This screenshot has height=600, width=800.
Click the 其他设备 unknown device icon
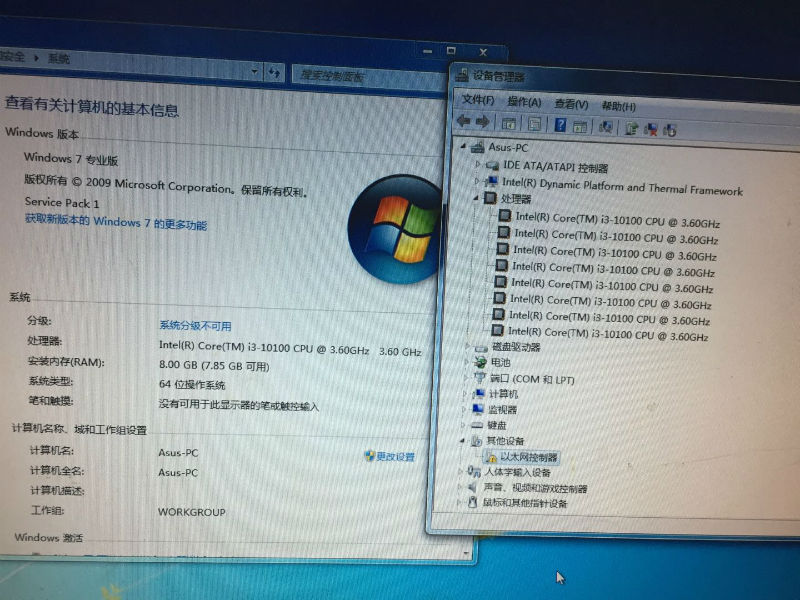477,440
